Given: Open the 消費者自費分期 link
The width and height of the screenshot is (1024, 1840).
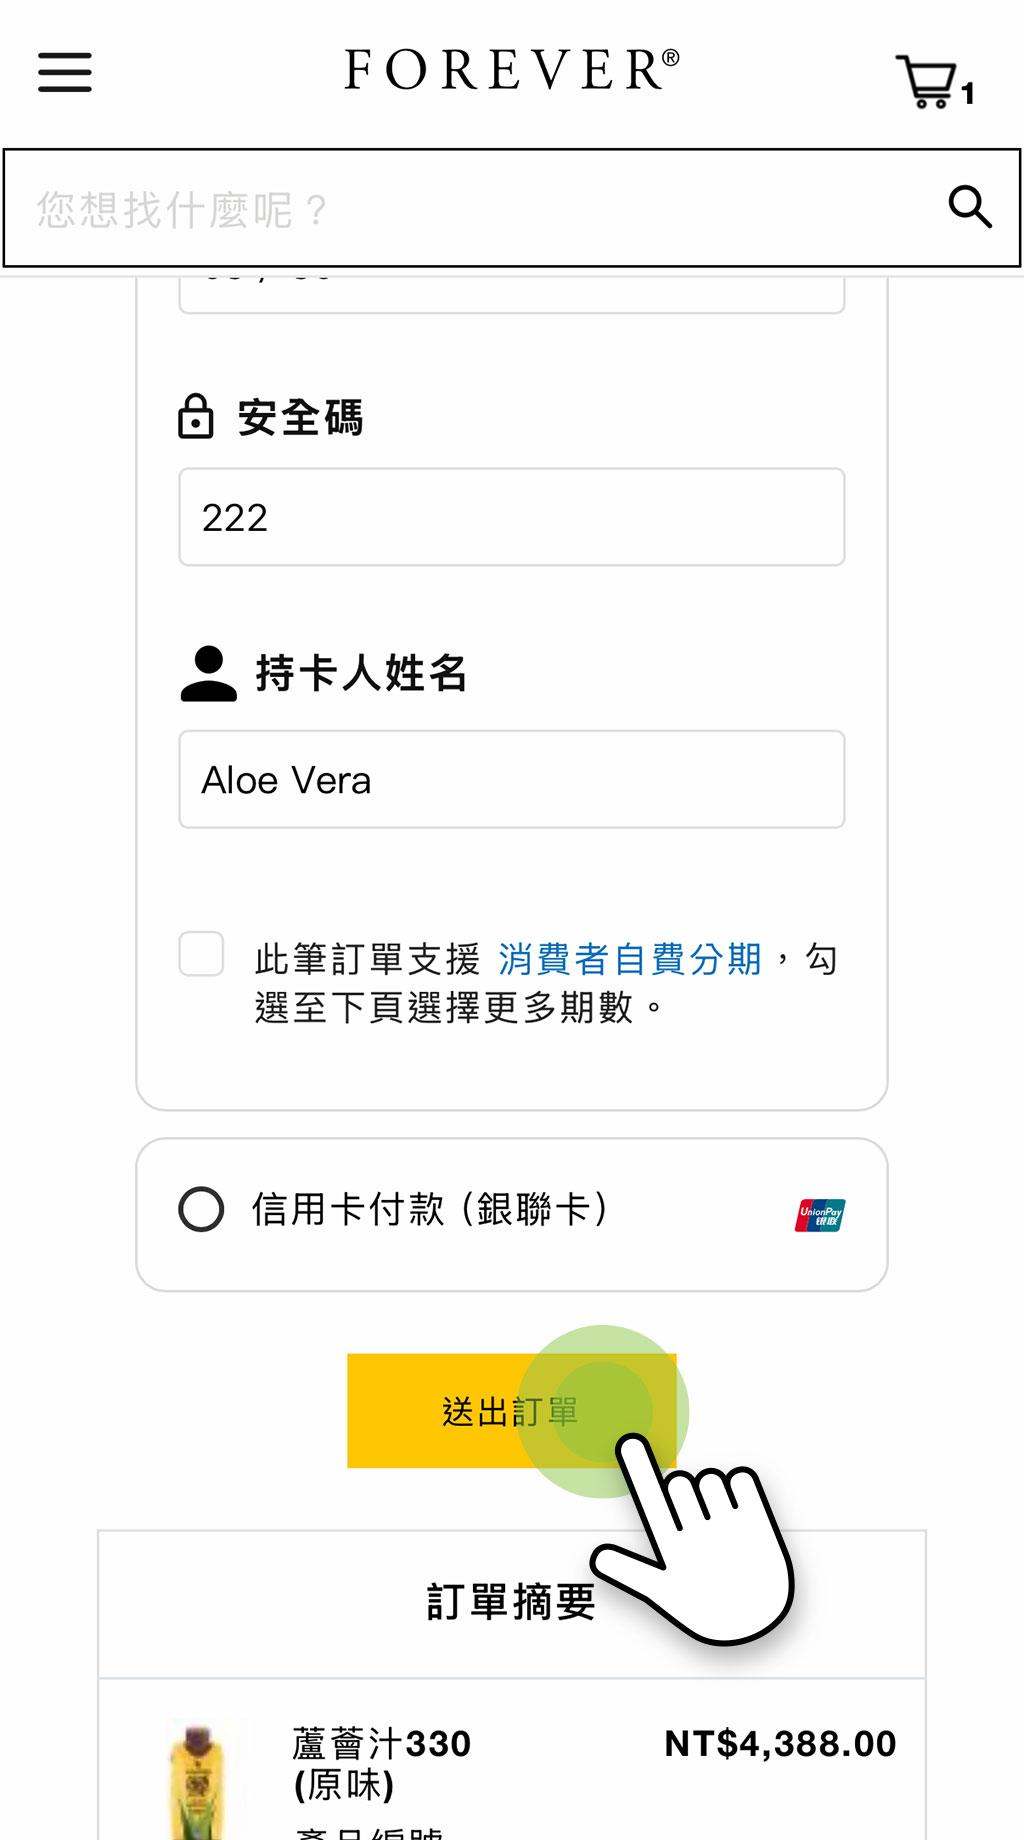Looking at the screenshot, I should [630, 959].
